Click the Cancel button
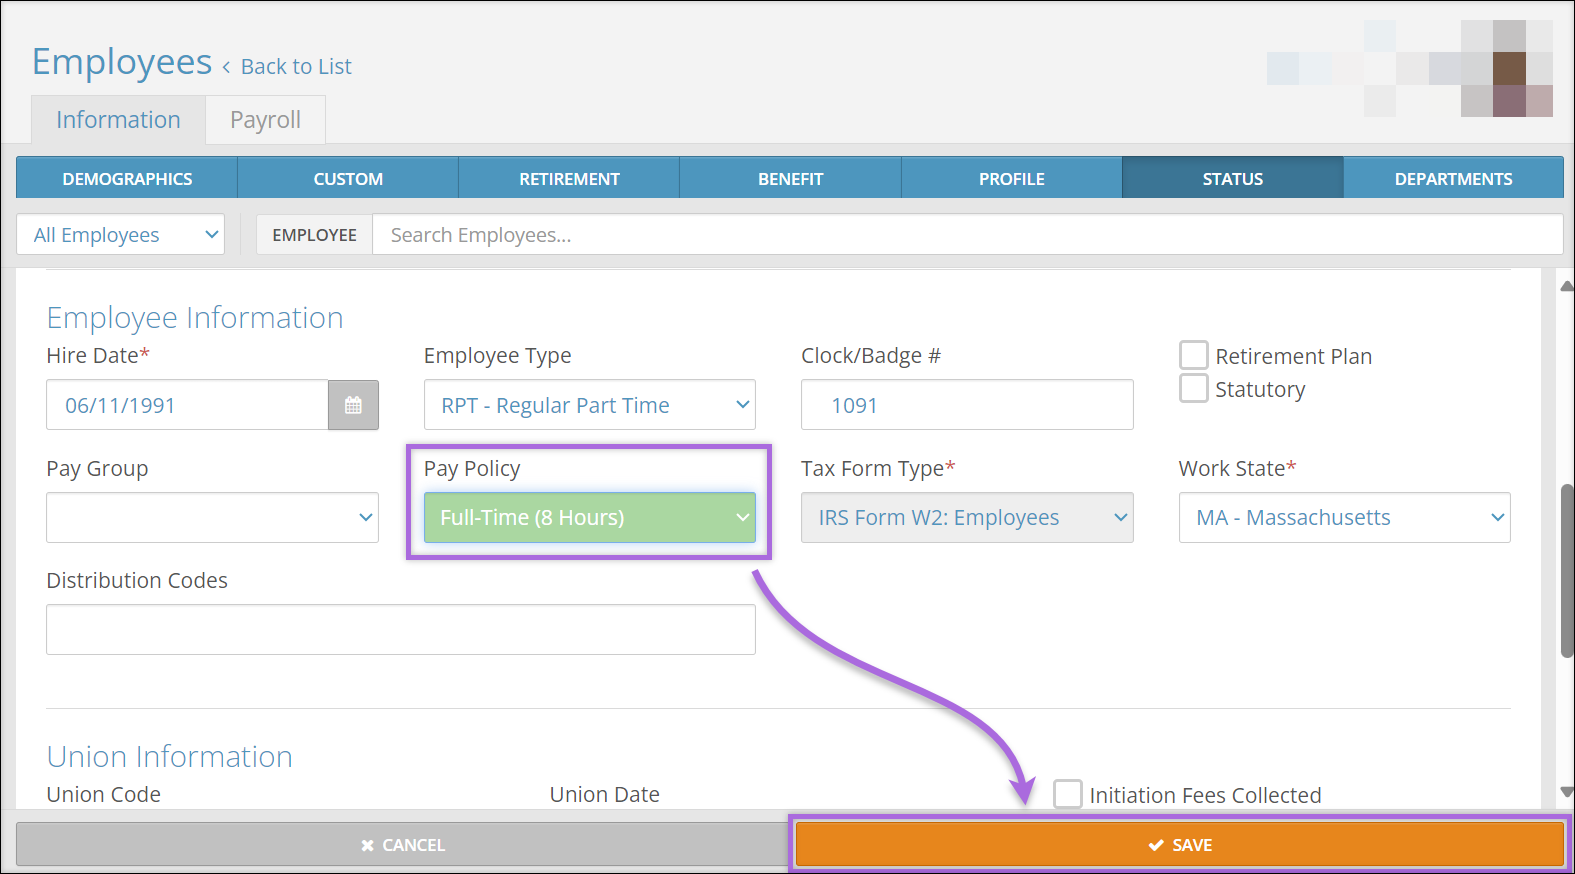This screenshot has width=1575, height=874. (x=402, y=845)
